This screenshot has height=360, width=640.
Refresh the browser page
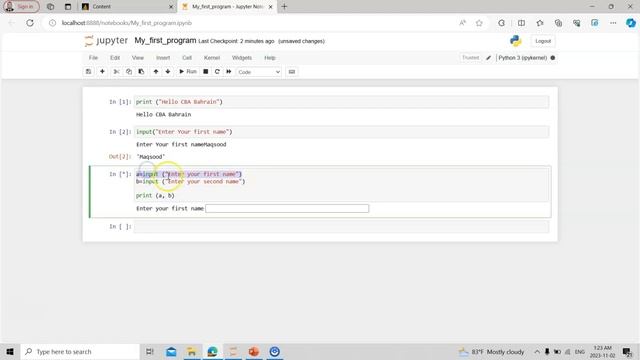(x=30, y=23)
